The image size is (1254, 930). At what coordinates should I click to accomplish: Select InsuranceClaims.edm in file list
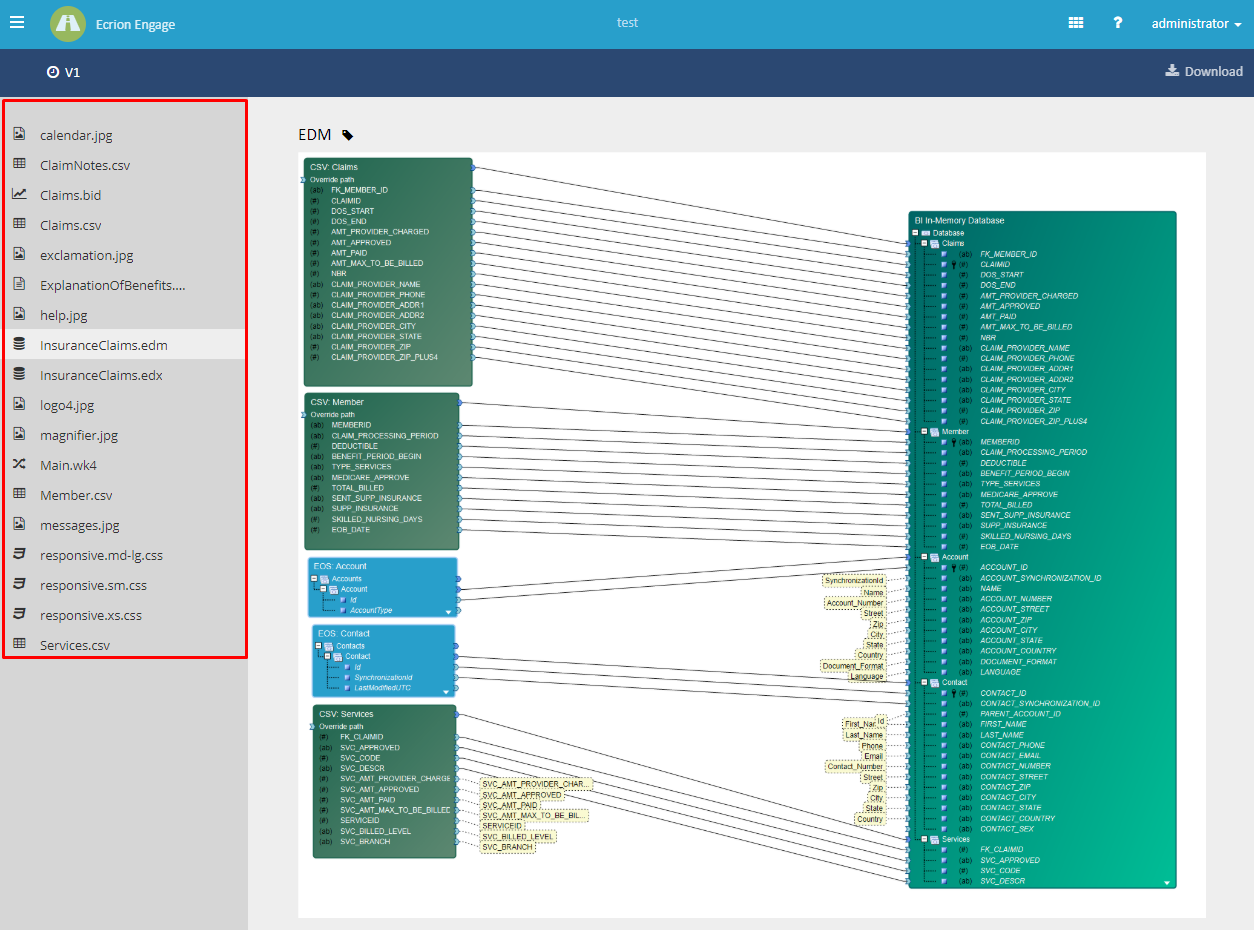(103, 345)
